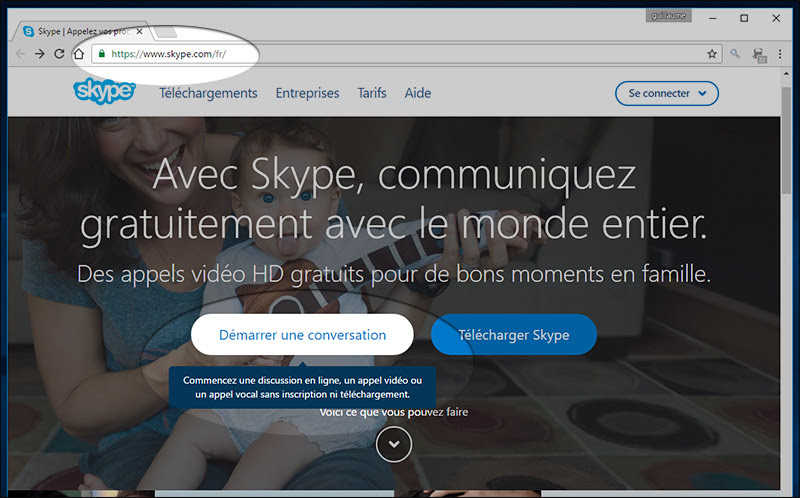Reload the Skype page
Viewport: 800px width, 498px height.
[x=59, y=54]
